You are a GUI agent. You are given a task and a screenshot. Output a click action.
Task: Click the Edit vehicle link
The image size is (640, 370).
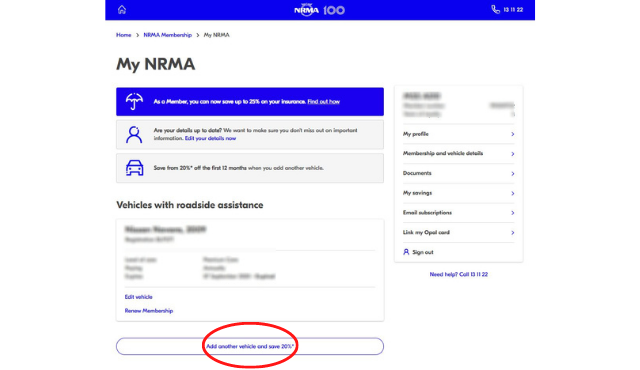138,297
